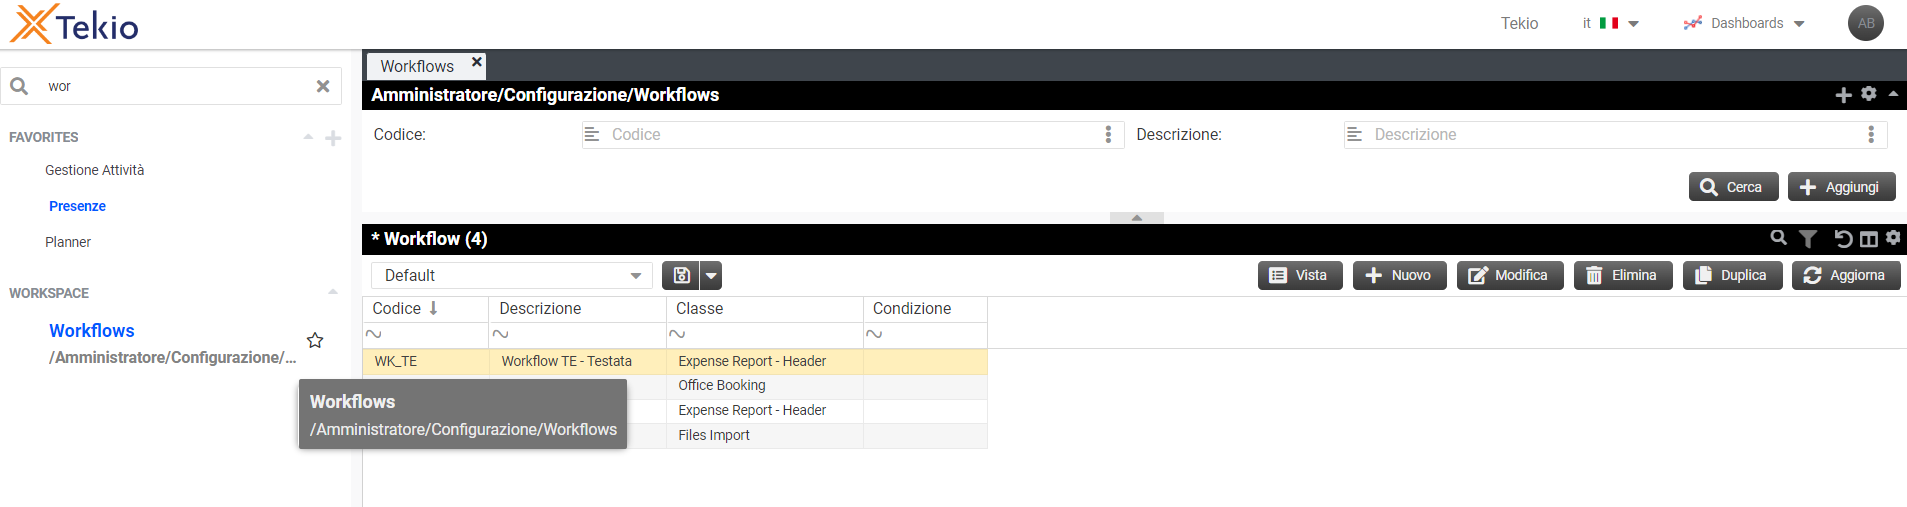The height and width of the screenshot is (507, 1907).
Task: Collapse the Workspace section
Action: click(333, 293)
